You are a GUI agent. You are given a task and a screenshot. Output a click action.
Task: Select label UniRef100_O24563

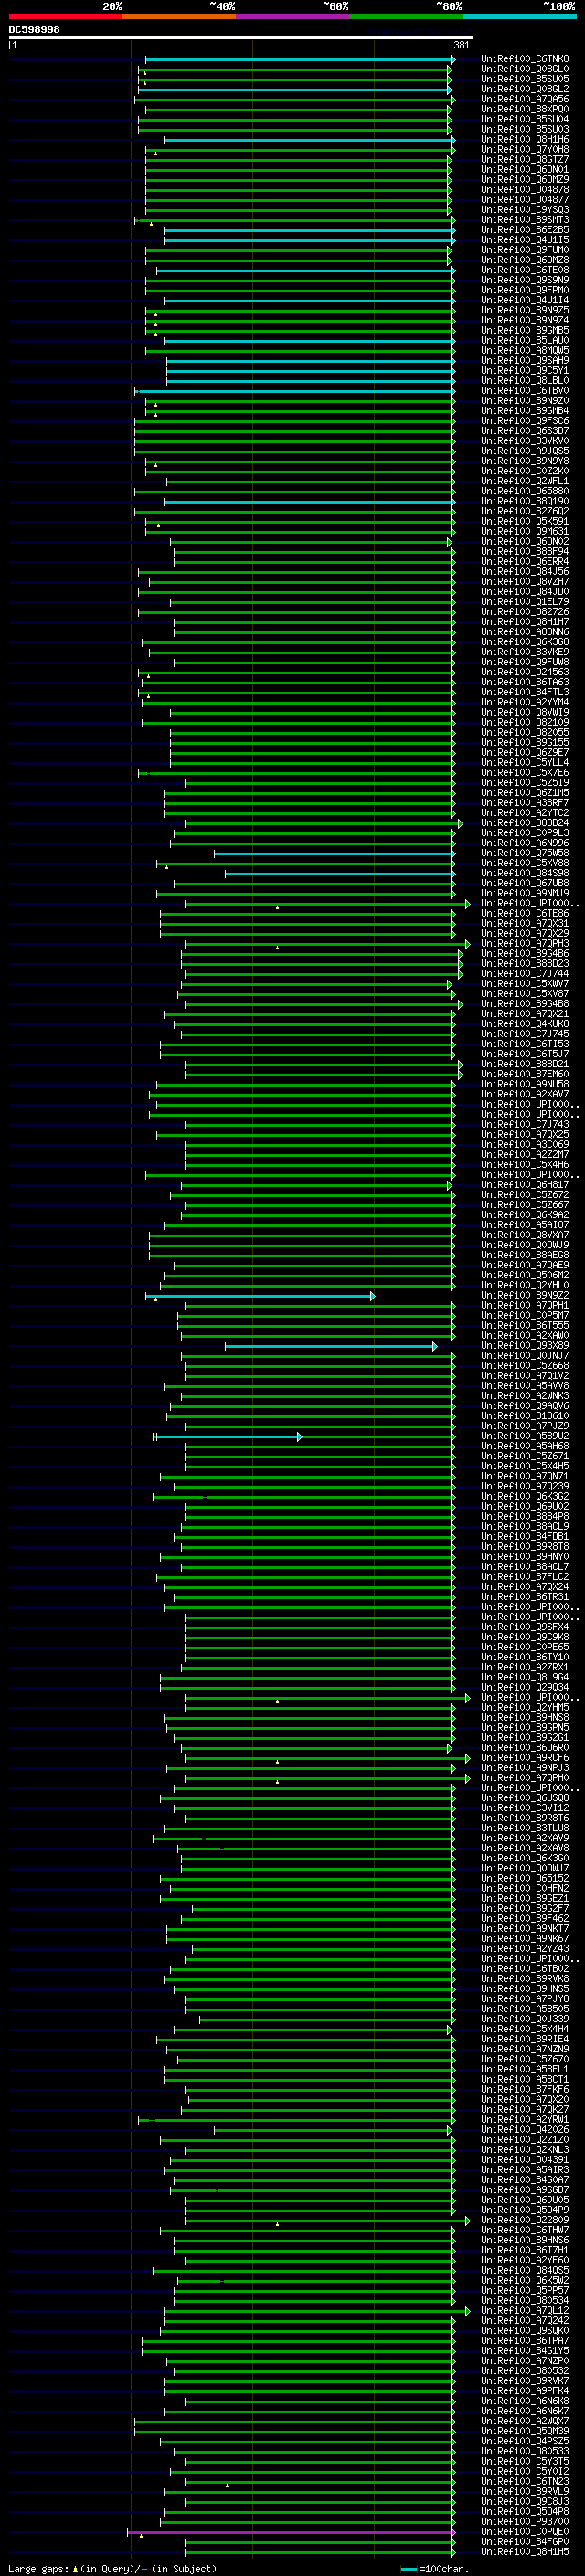pyautogui.click(x=525, y=672)
